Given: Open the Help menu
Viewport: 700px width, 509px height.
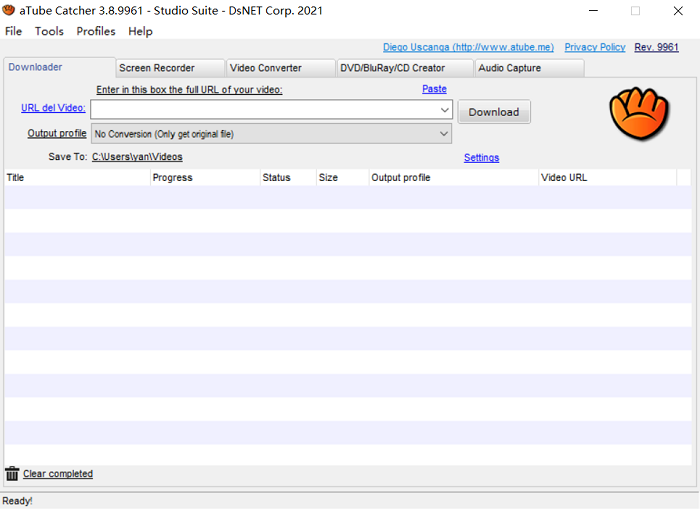Looking at the screenshot, I should 140,31.
